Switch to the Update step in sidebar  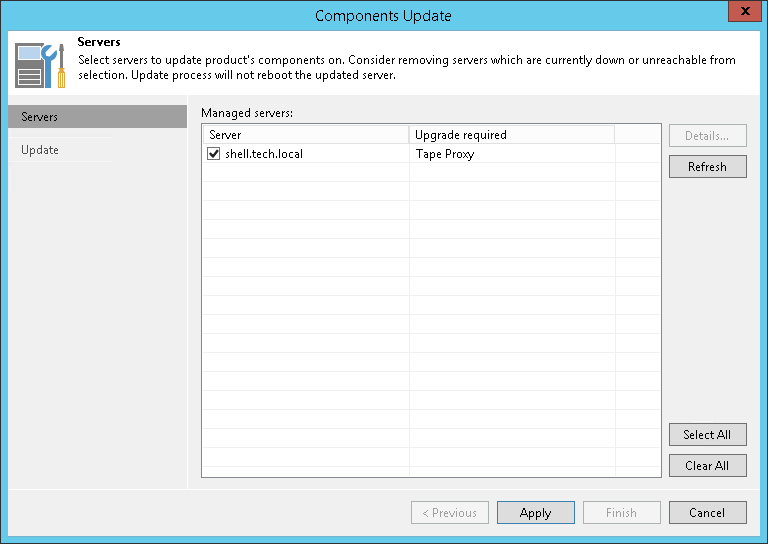[x=41, y=150]
